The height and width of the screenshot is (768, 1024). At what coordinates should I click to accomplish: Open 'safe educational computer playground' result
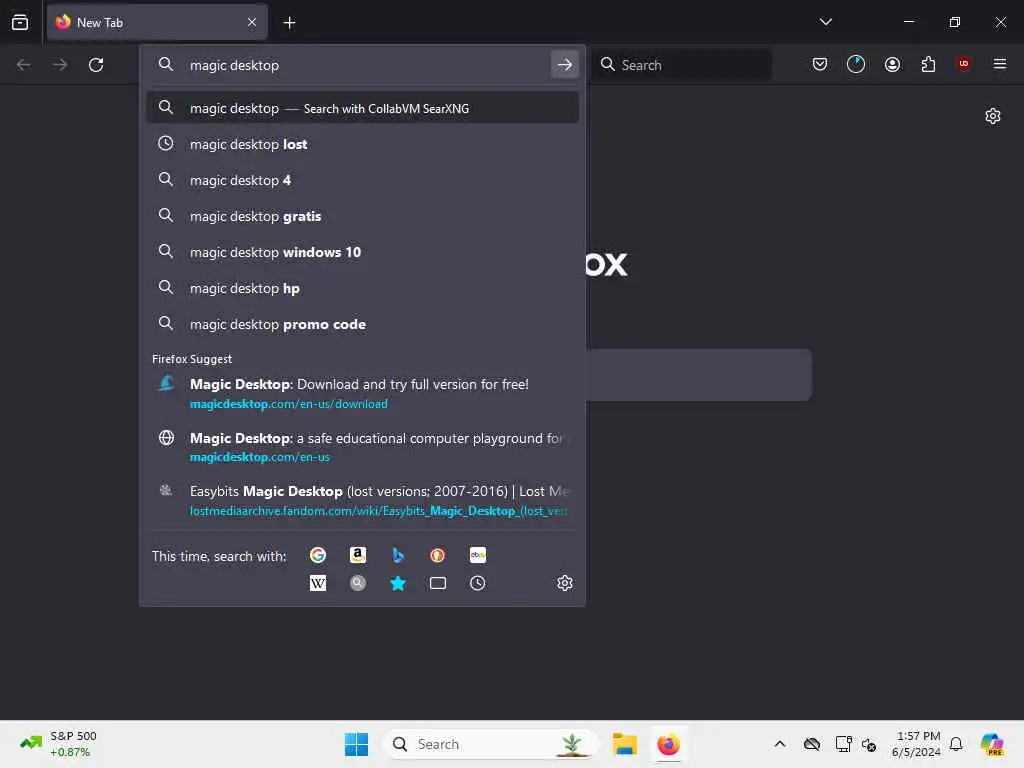tap(362, 447)
